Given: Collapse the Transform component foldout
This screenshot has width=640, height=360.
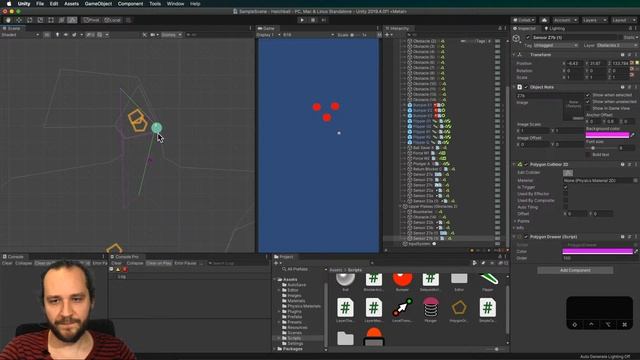Looking at the screenshot, I should point(514,55).
